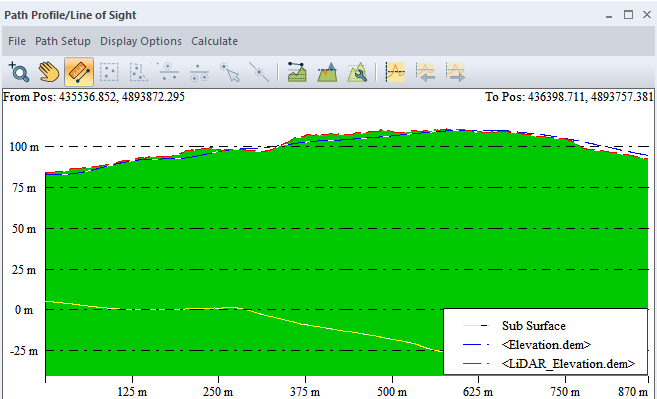Choose the dotted polygon point selection tool
This screenshot has width=657, height=399.
point(139,72)
